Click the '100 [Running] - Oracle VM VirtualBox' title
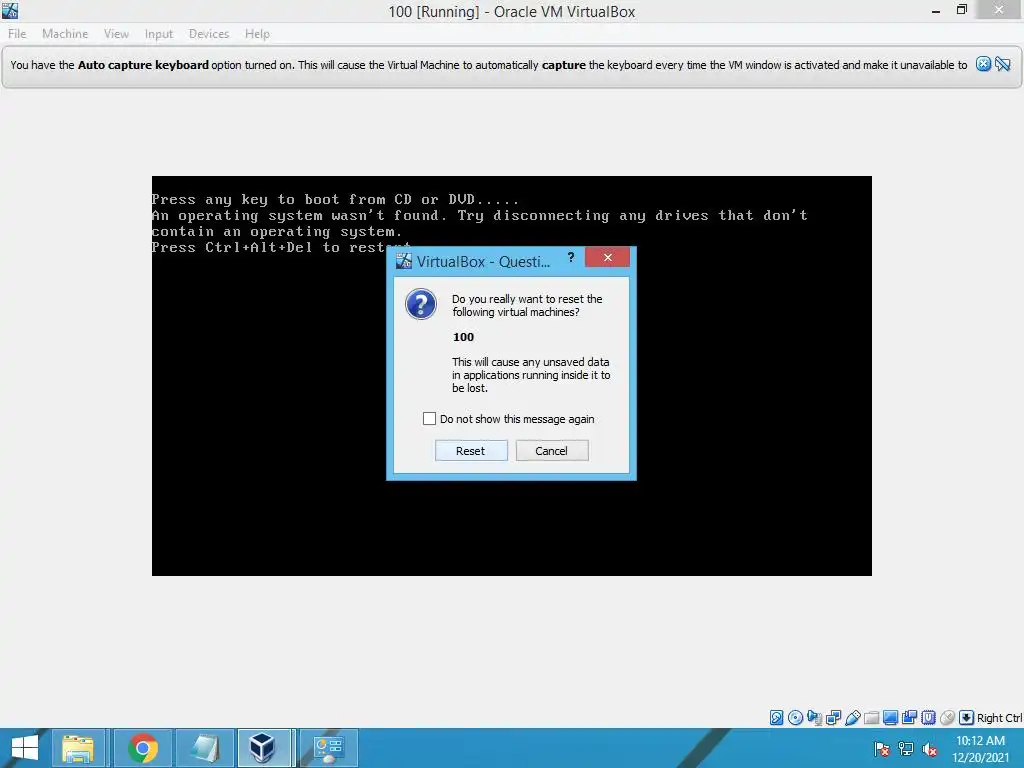 512,12
